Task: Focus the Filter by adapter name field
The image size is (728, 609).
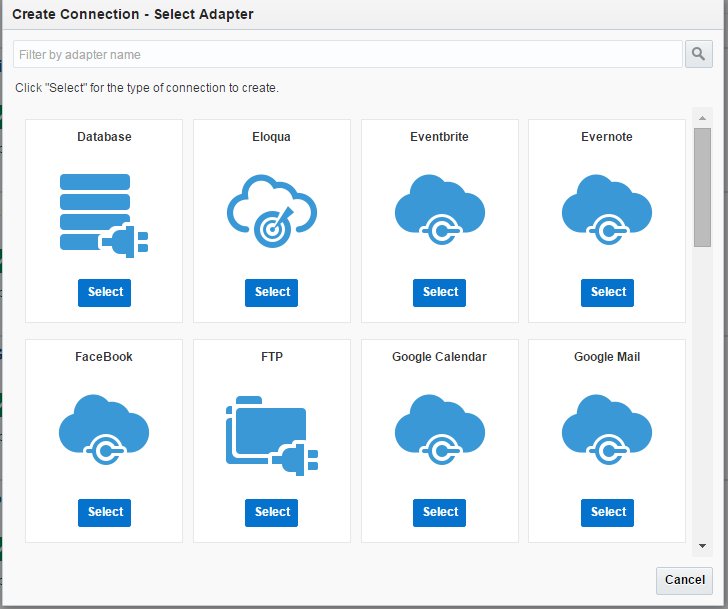Action: [x=348, y=54]
